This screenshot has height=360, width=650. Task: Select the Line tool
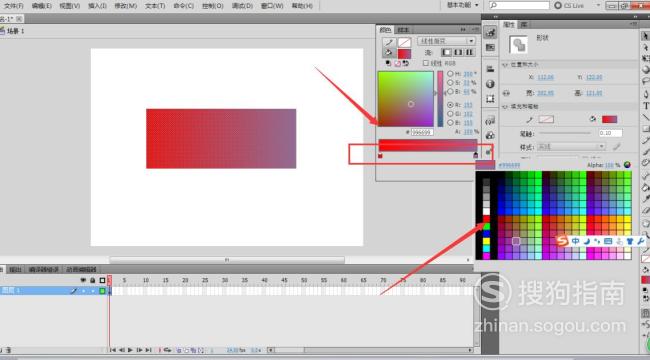[646, 118]
